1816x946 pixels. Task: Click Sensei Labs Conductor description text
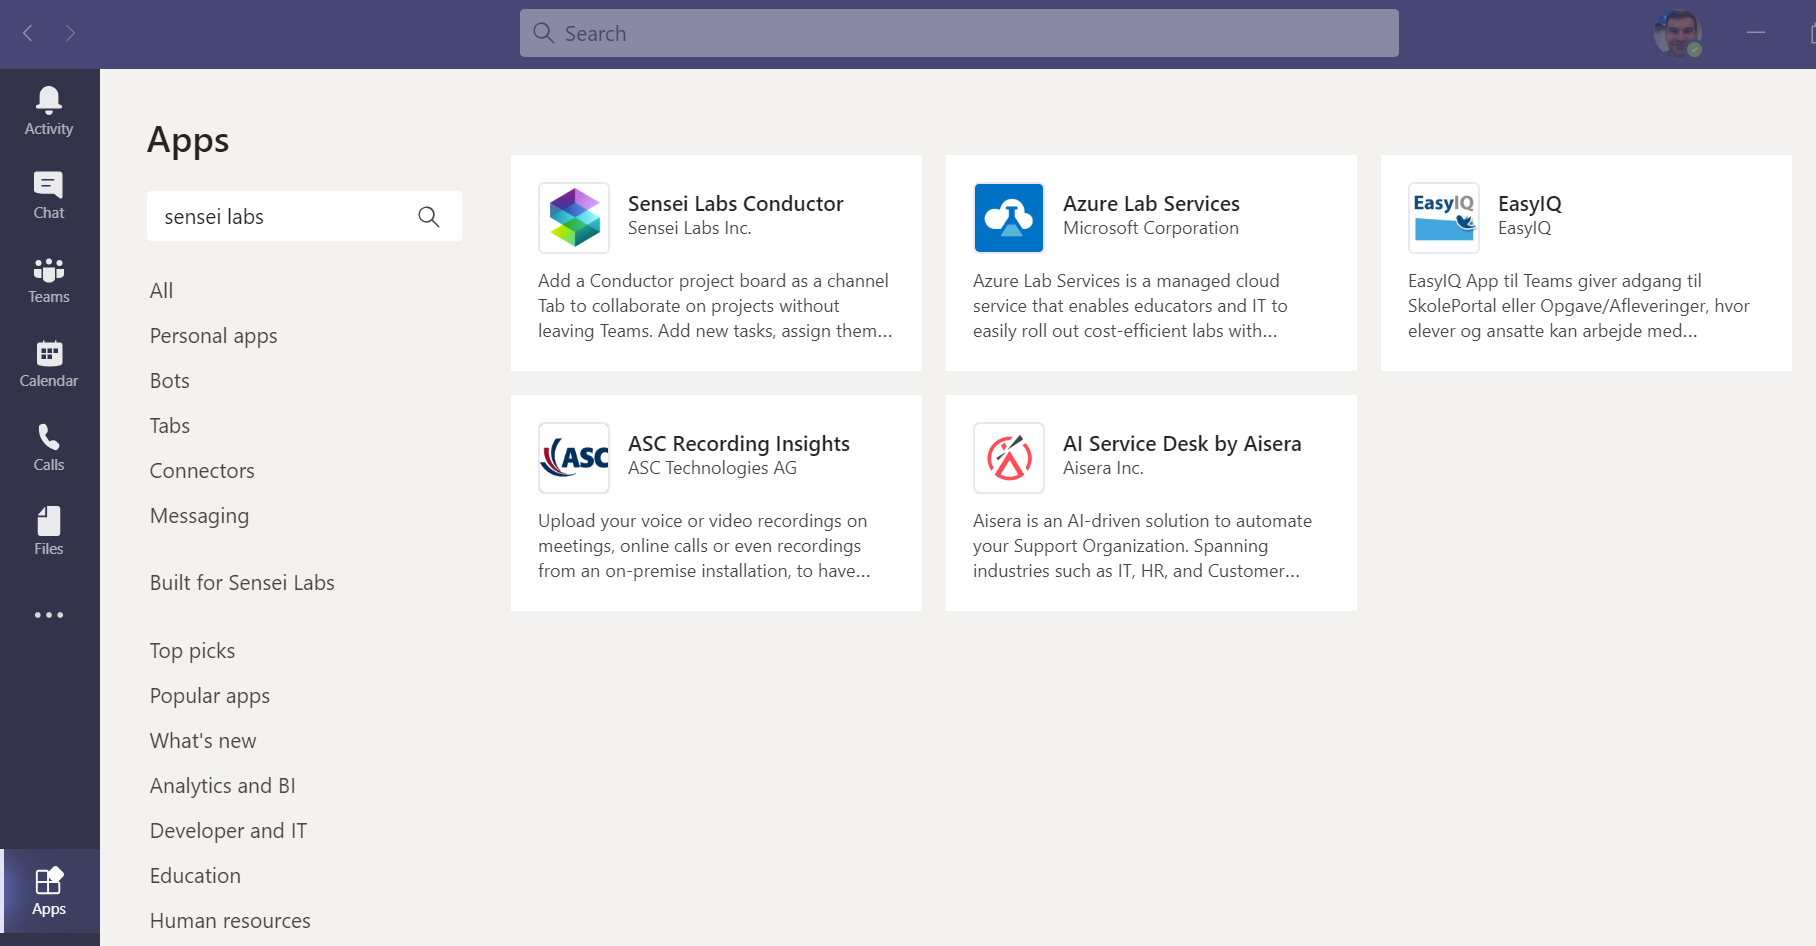[x=715, y=306]
